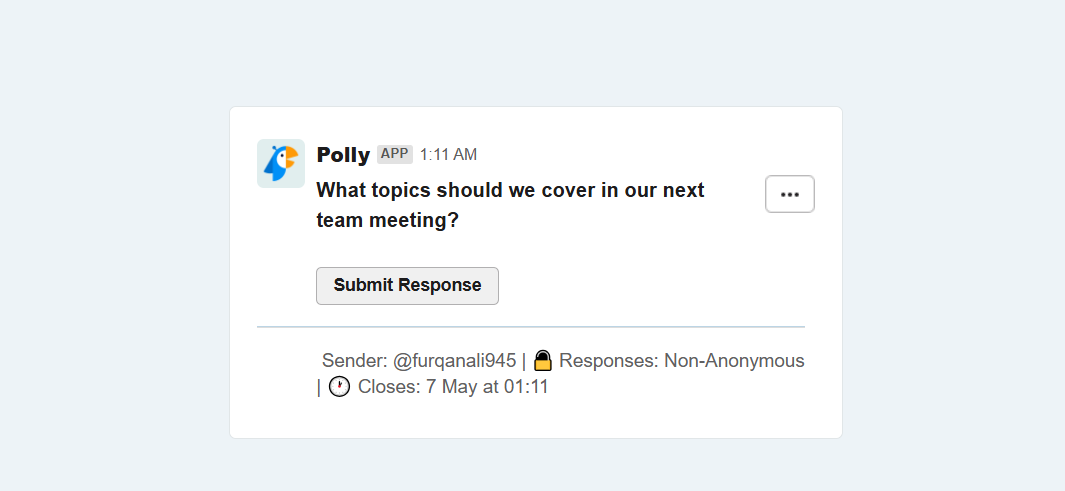Screen dimensions: 1065x491
Task: Click the yellow padlock icon
Action: tap(542, 361)
